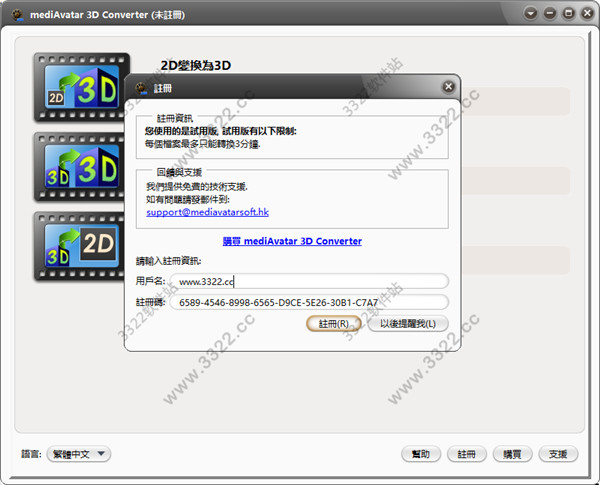Click the bottom 註冊 register button

[x=467, y=454]
